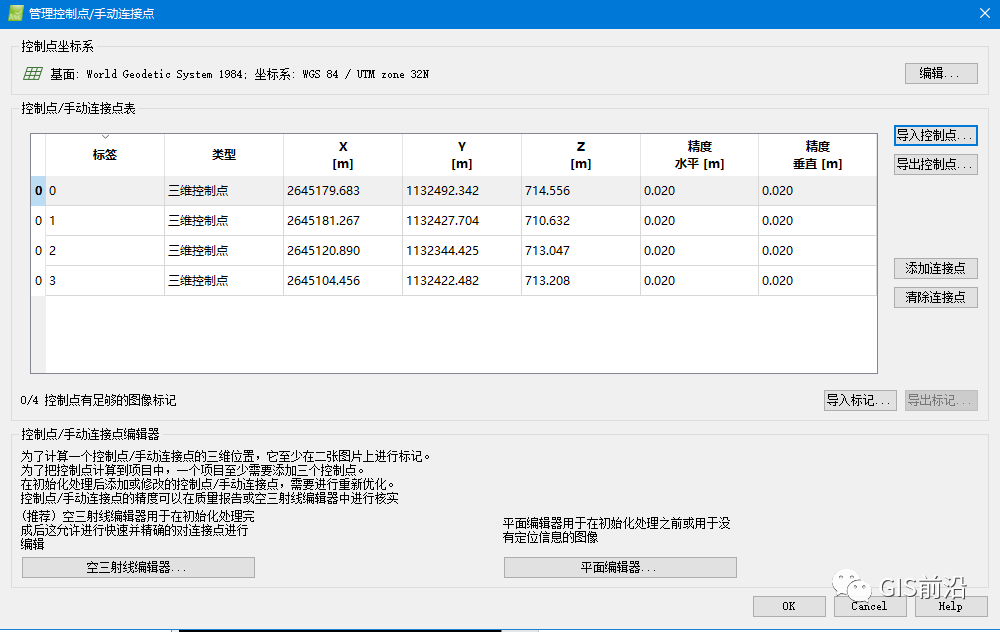Image resolution: width=1000 pixels, height=632 pixels.
Task: Open 三维控制点 type cell for point 3
Action: pyautogui.click(x=224, y=281)
